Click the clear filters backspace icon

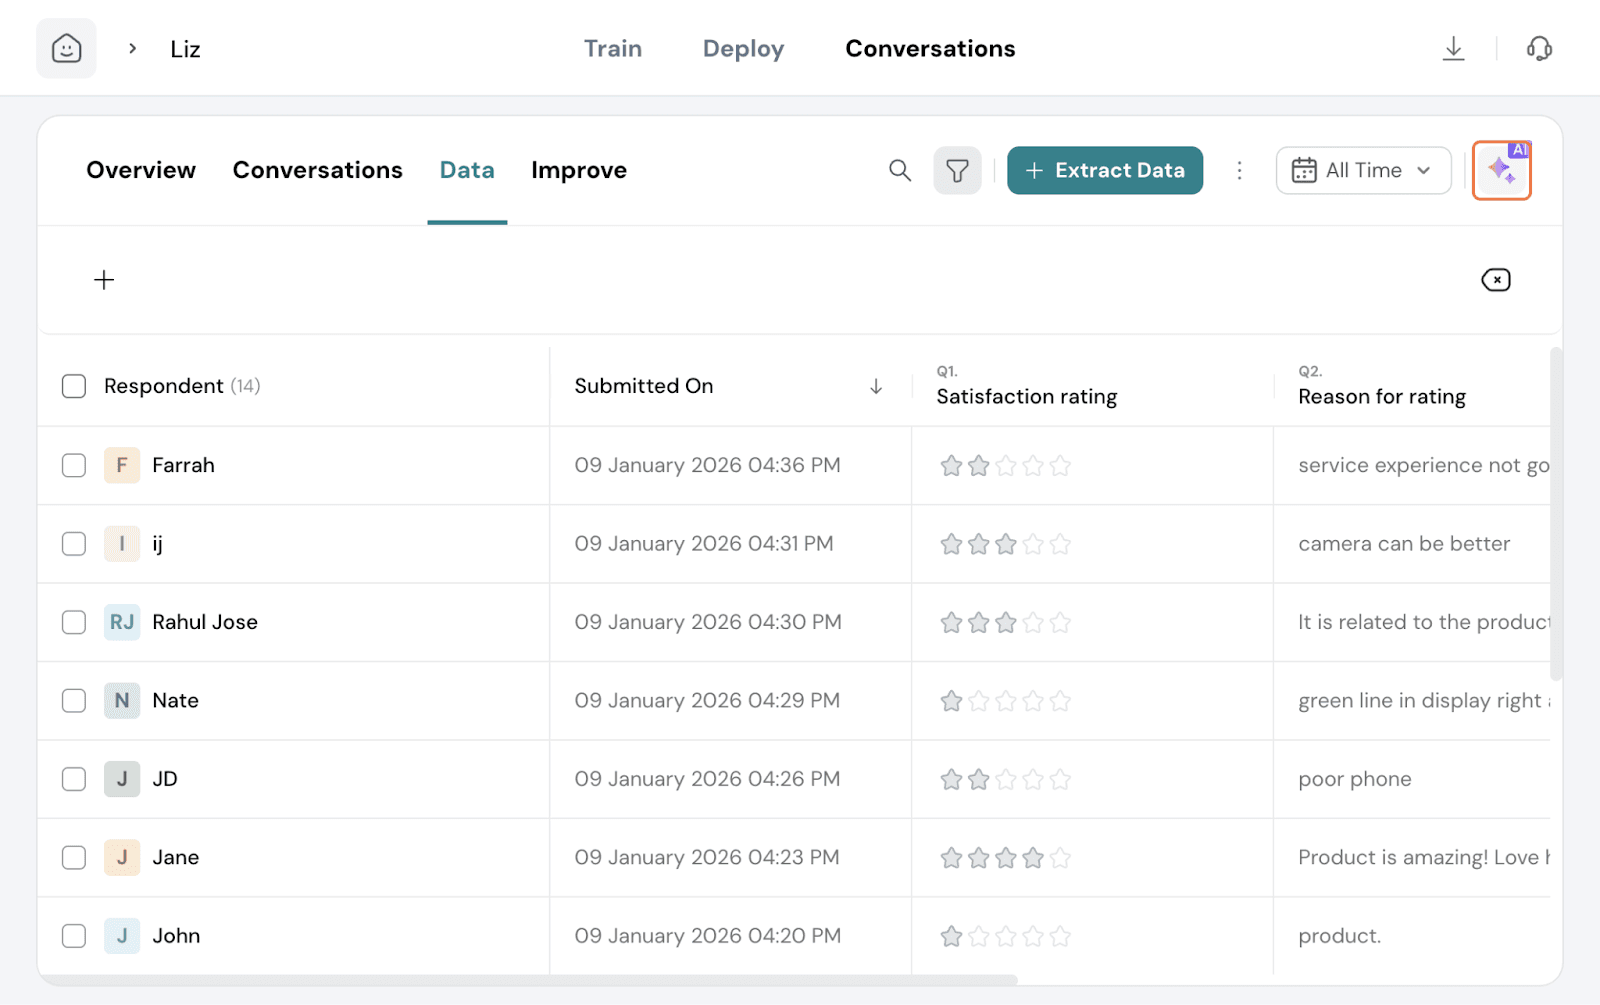coord(1495,280)
